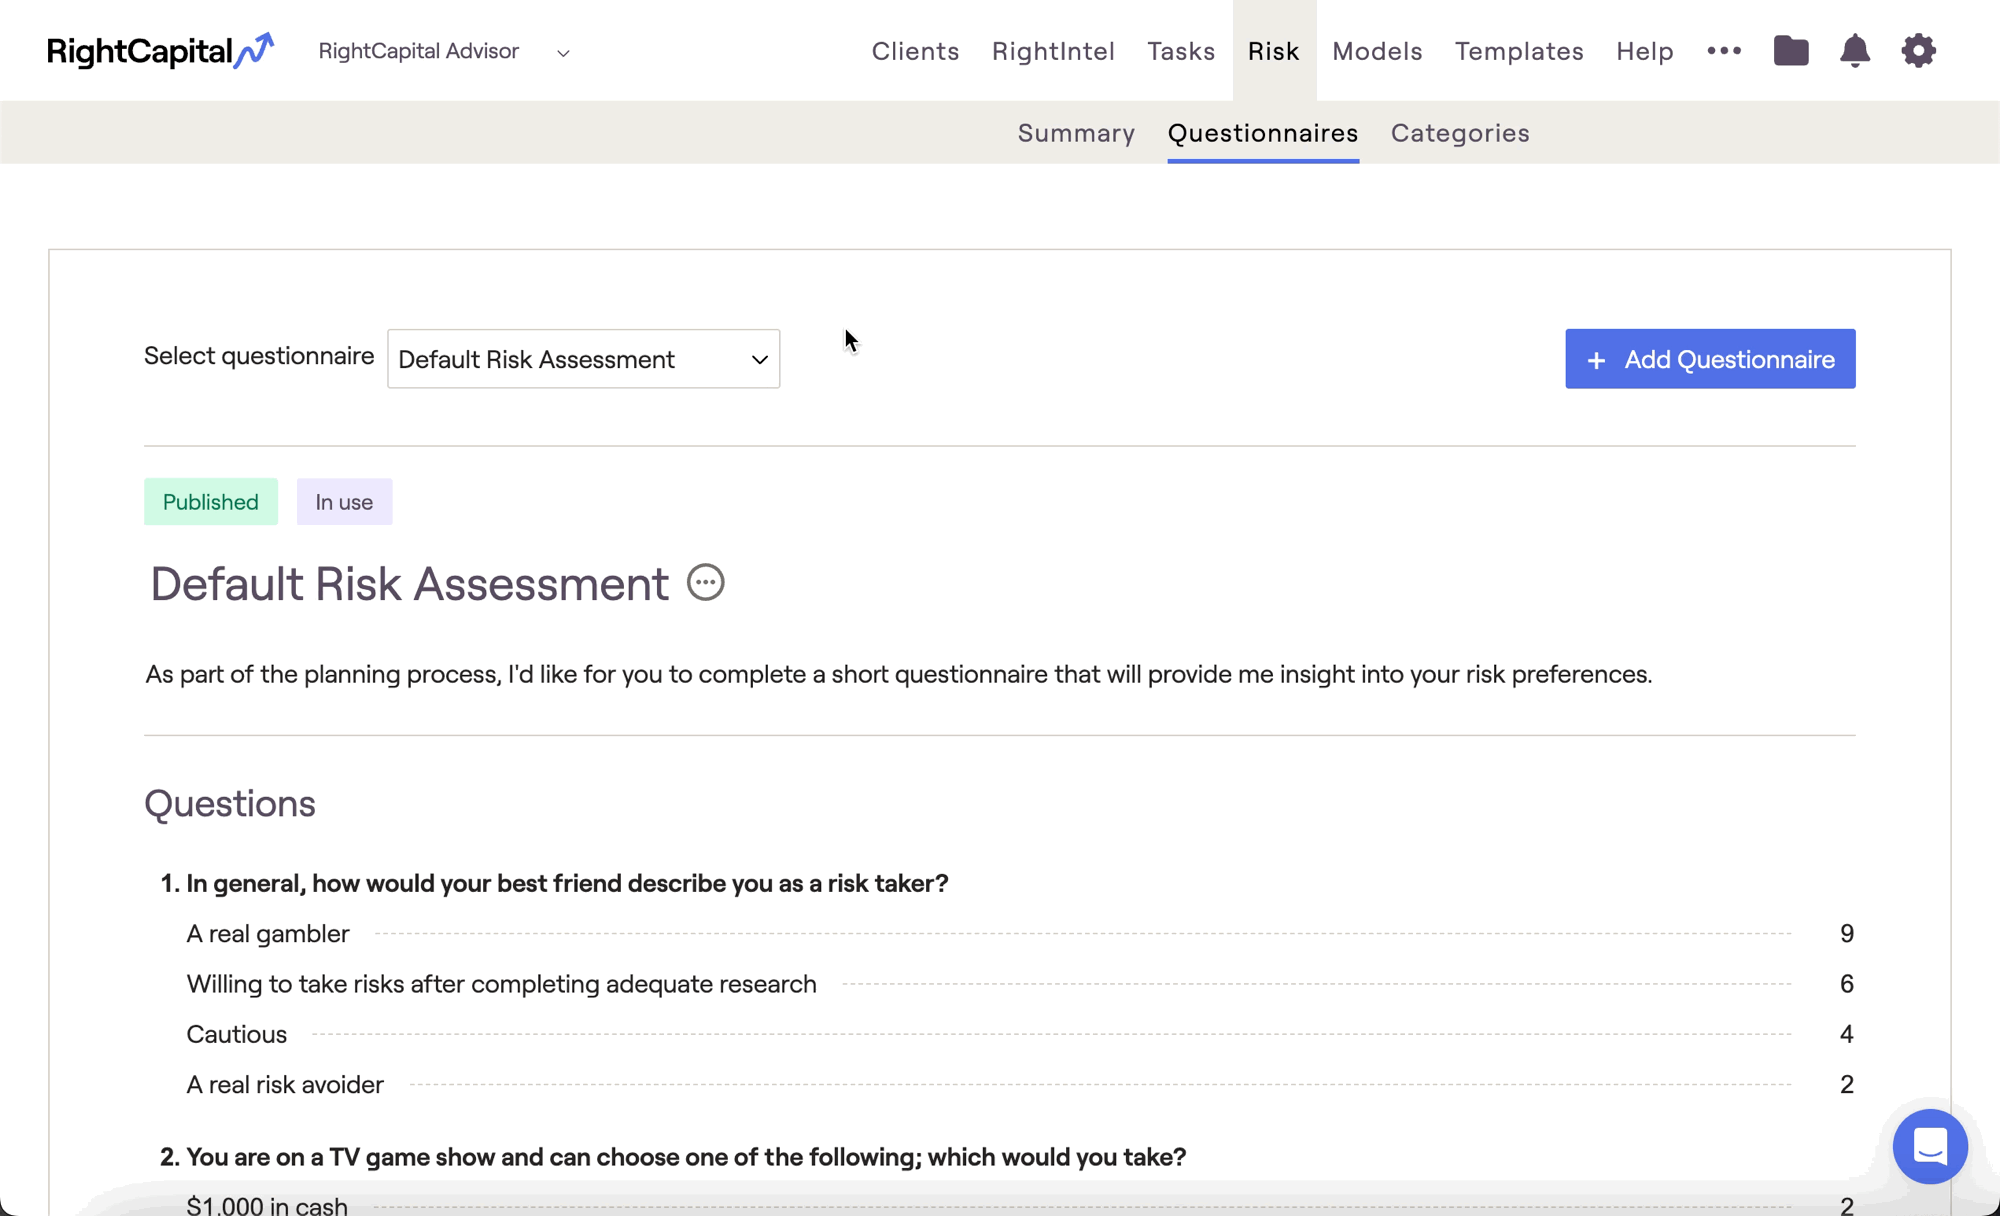2000x1216 pixels.
Task: Expand the RightCapital Advisor account chevron
Action: (563, 53)
